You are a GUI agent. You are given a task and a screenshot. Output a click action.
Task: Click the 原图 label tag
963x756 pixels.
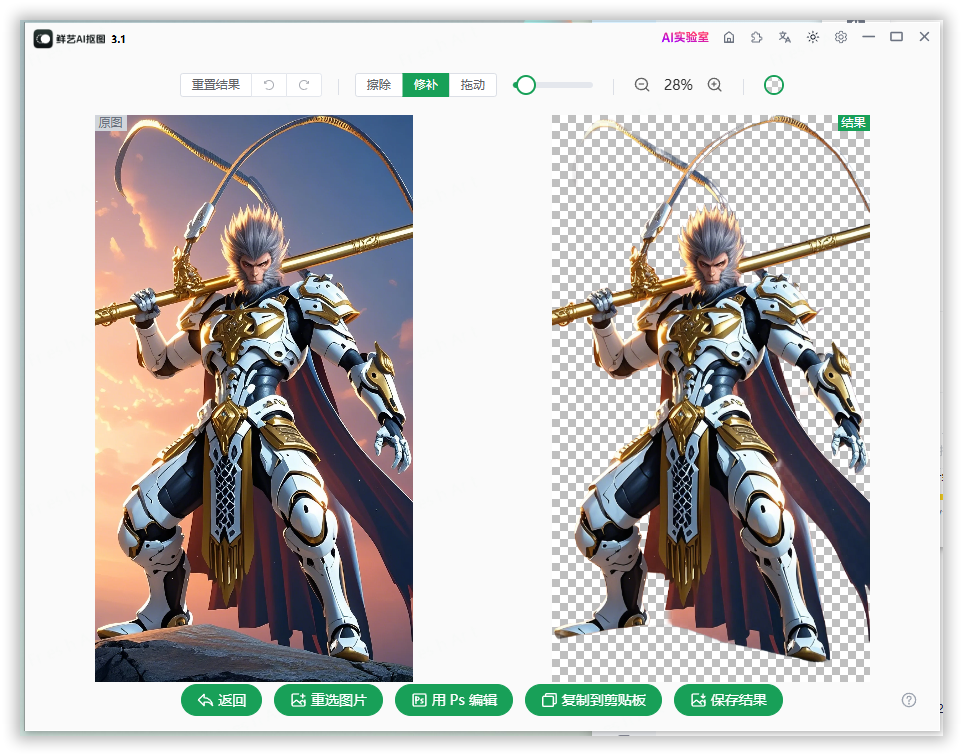(111, 122)
